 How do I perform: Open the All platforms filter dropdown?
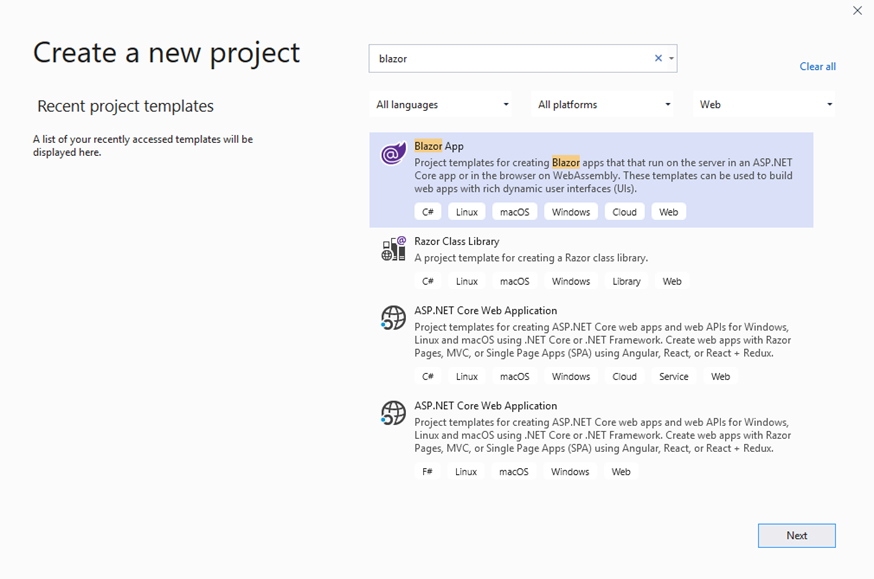click(602, 104)
